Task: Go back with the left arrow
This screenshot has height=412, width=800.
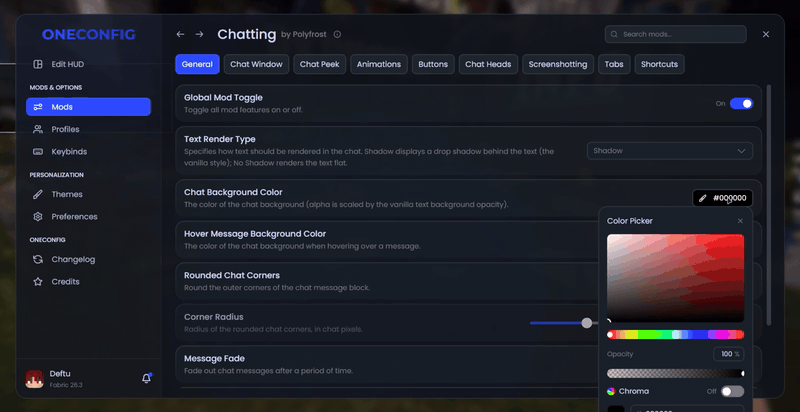Action: [x=180, y=34]
